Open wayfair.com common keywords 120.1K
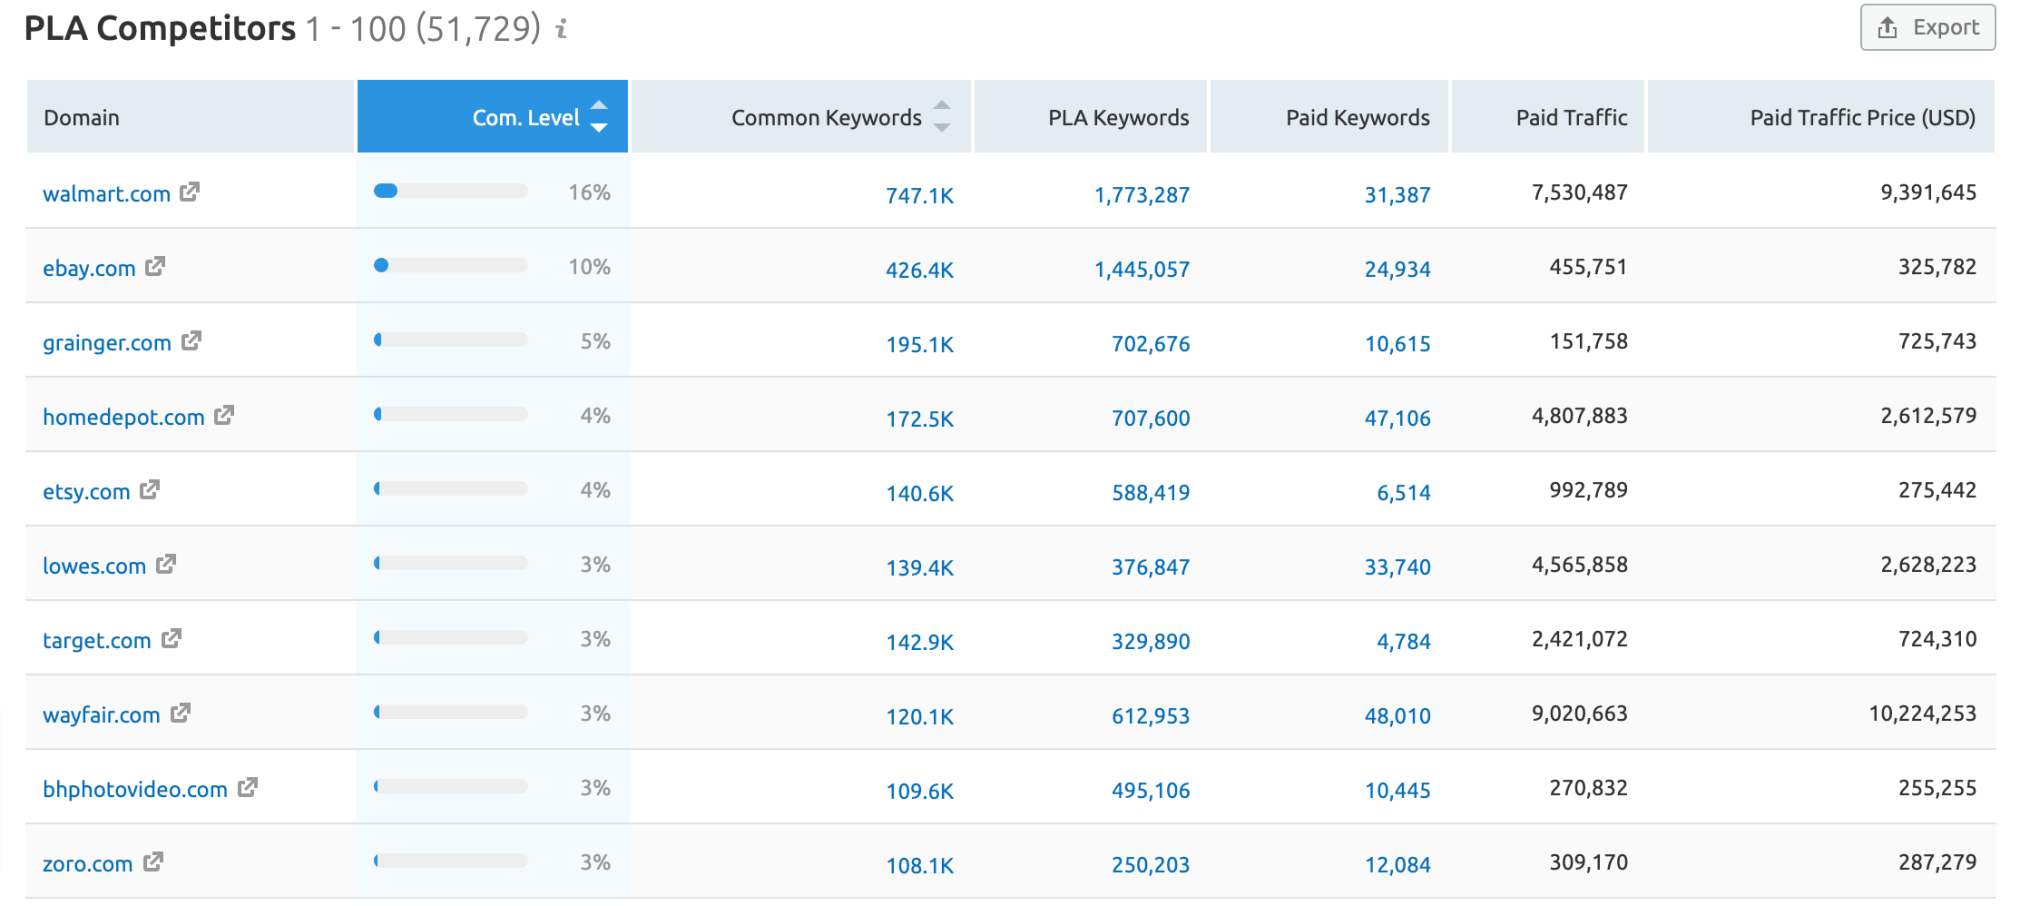Viewport: 2020px width, 906px height. click(920, 717)
